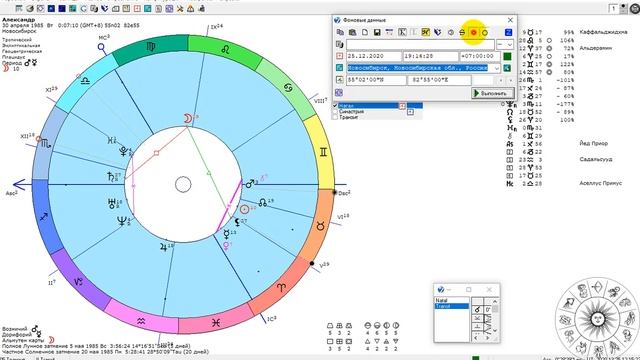Click the Тропический zodiac label
The image size is (640, 360).
pos(17,40)
